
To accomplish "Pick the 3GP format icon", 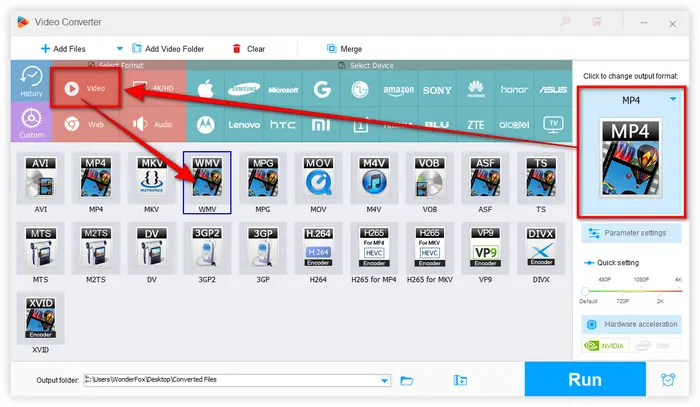I will click(263, 248).
